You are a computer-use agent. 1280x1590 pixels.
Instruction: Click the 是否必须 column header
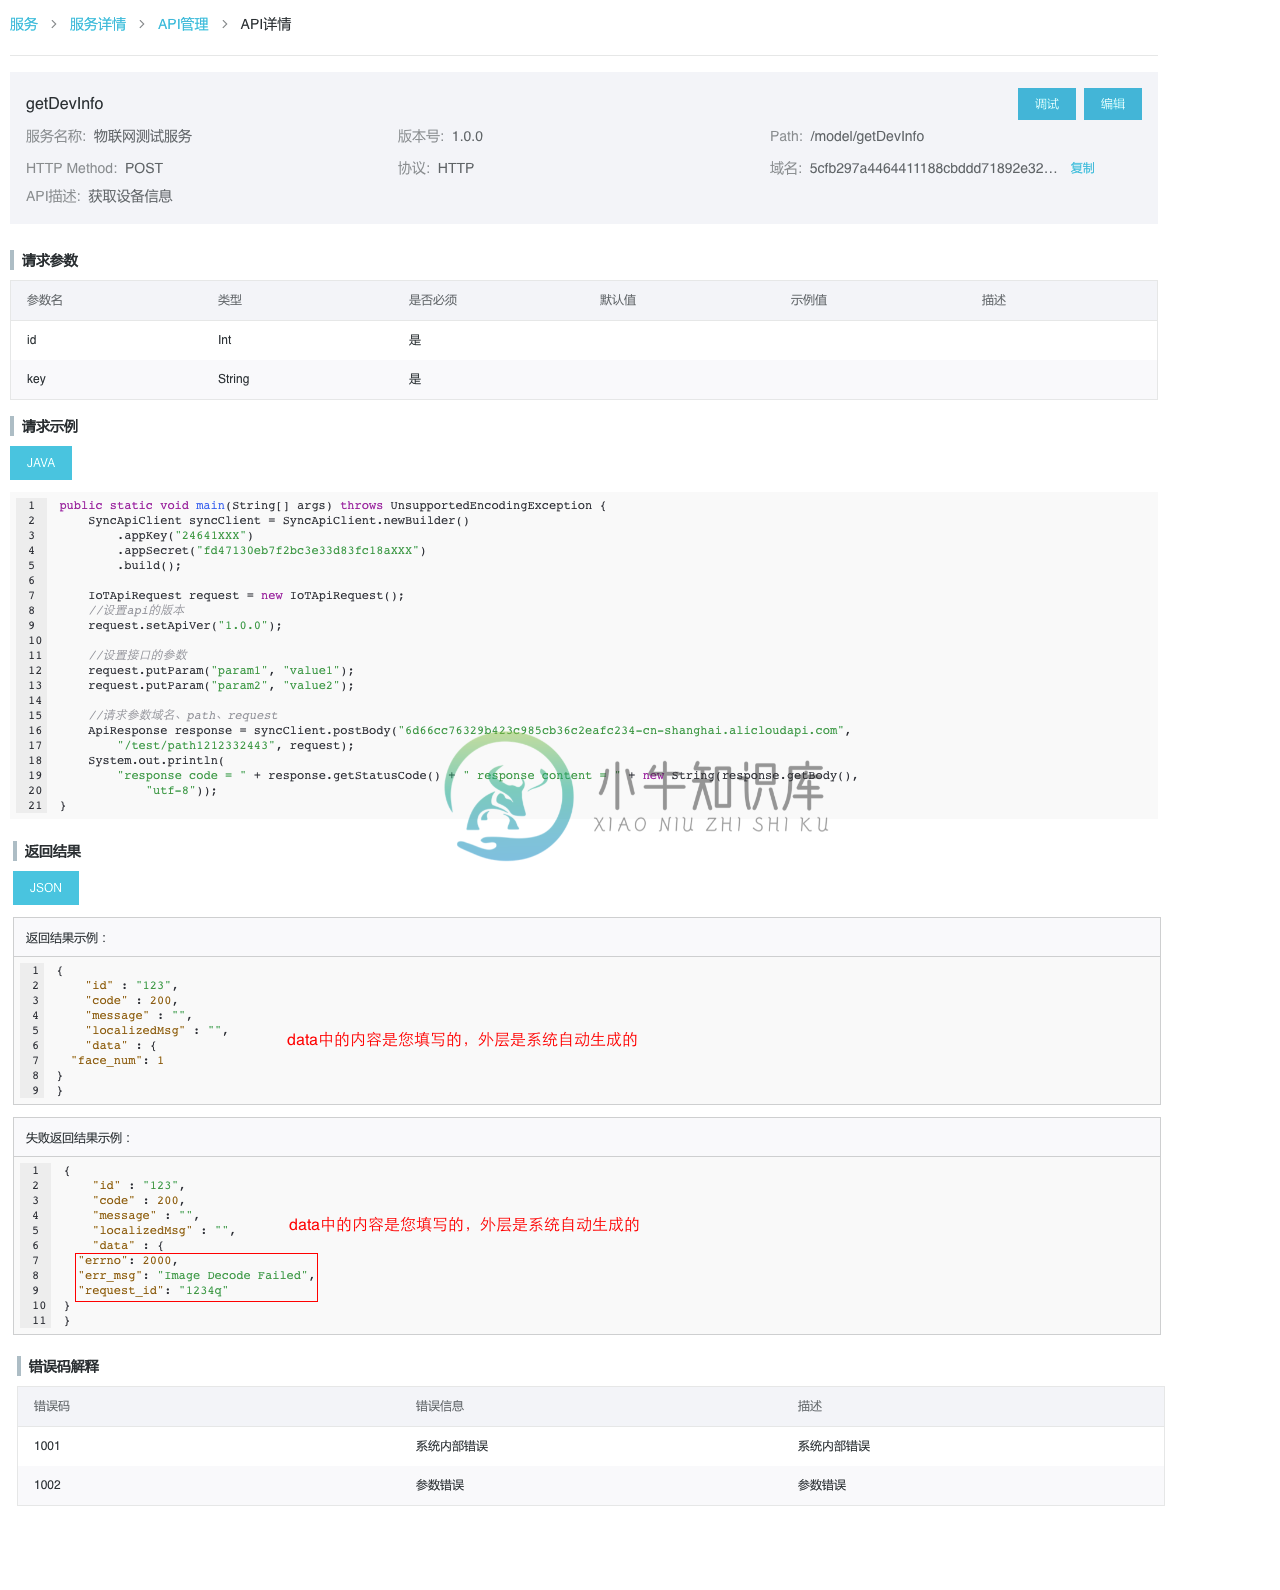click(x=433, y=300)
